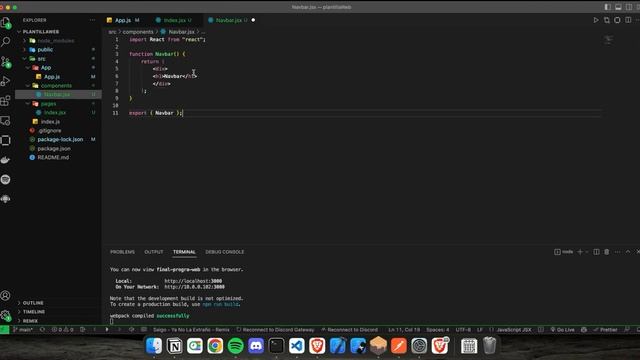The image size is (640, 360).
Task: Click the editor minimap
Action: point(608,40)
